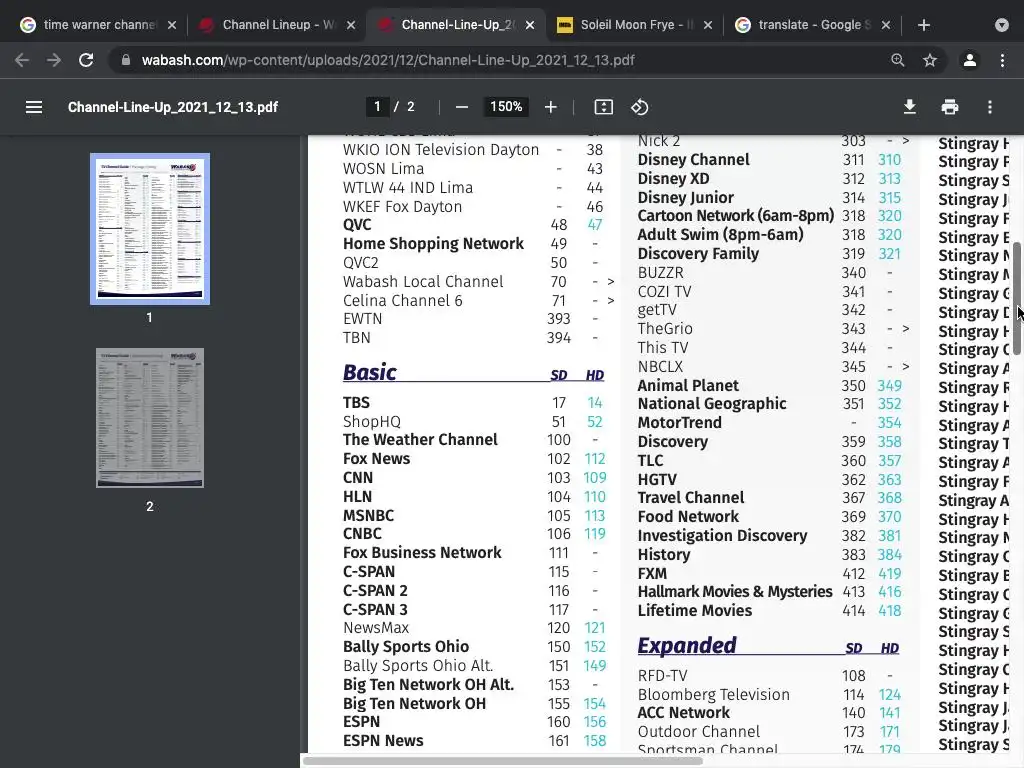Open the PDF viewer more actions menu
Image resolution: width=1024 pixels, height=768 pixels.
(990, 107)
